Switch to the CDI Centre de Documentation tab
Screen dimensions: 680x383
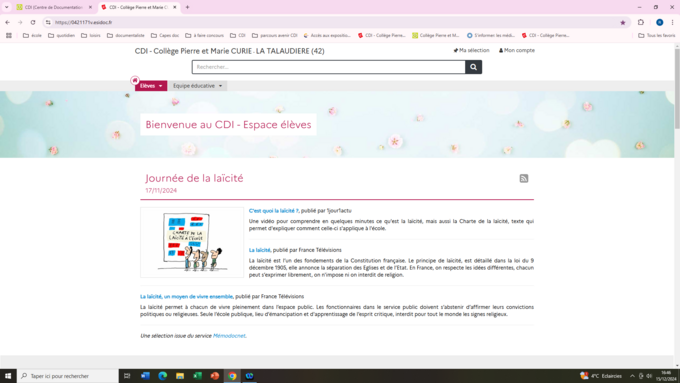54,7
